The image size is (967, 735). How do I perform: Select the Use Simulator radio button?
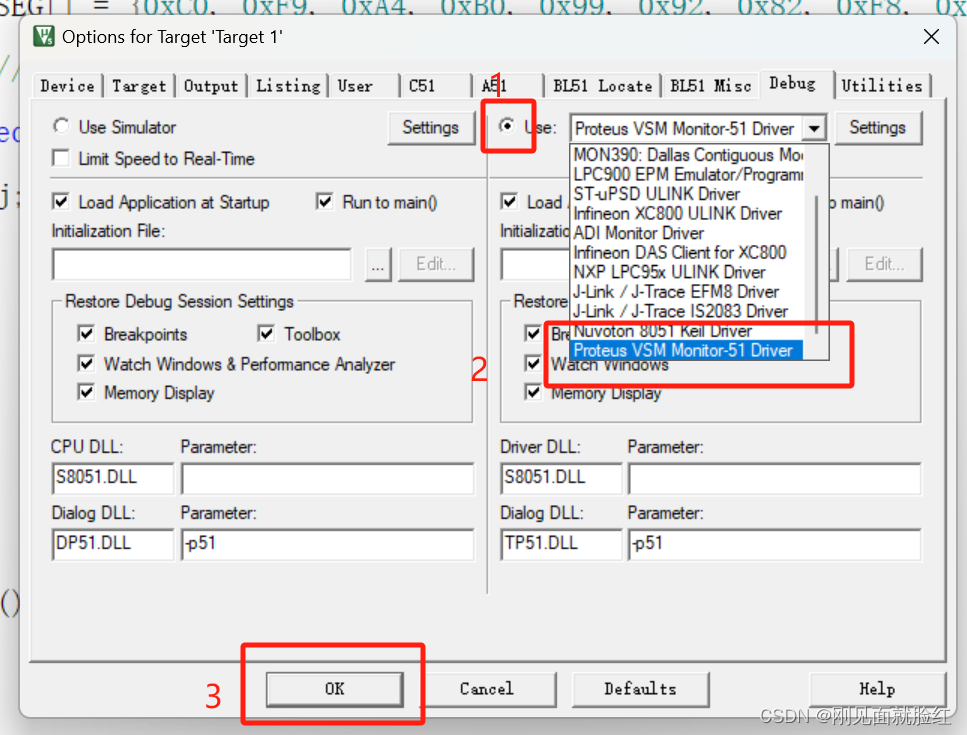[x=61, y=126]
